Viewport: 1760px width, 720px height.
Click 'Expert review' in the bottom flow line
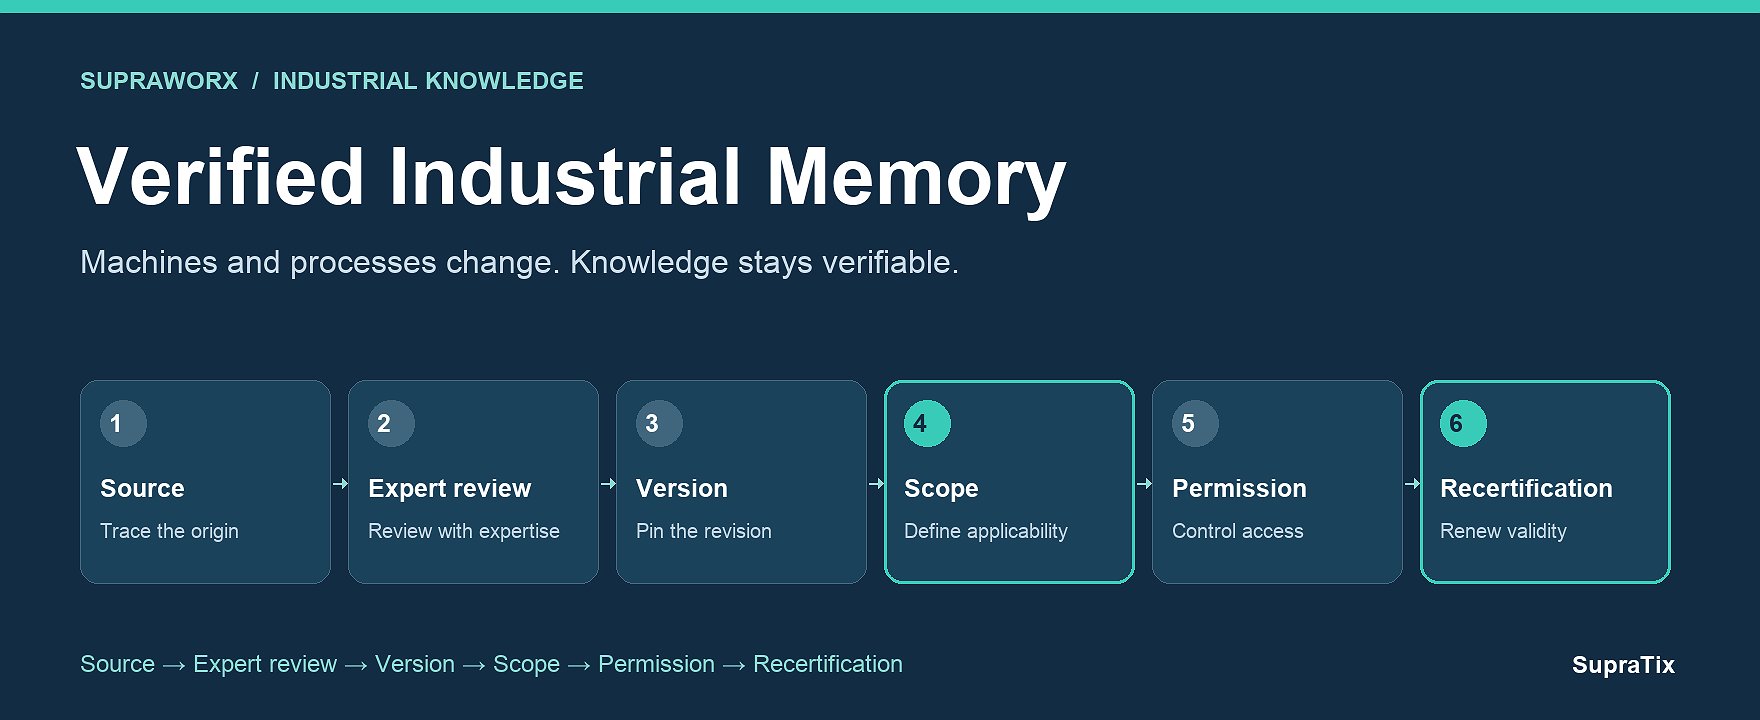tap(265, 664)
